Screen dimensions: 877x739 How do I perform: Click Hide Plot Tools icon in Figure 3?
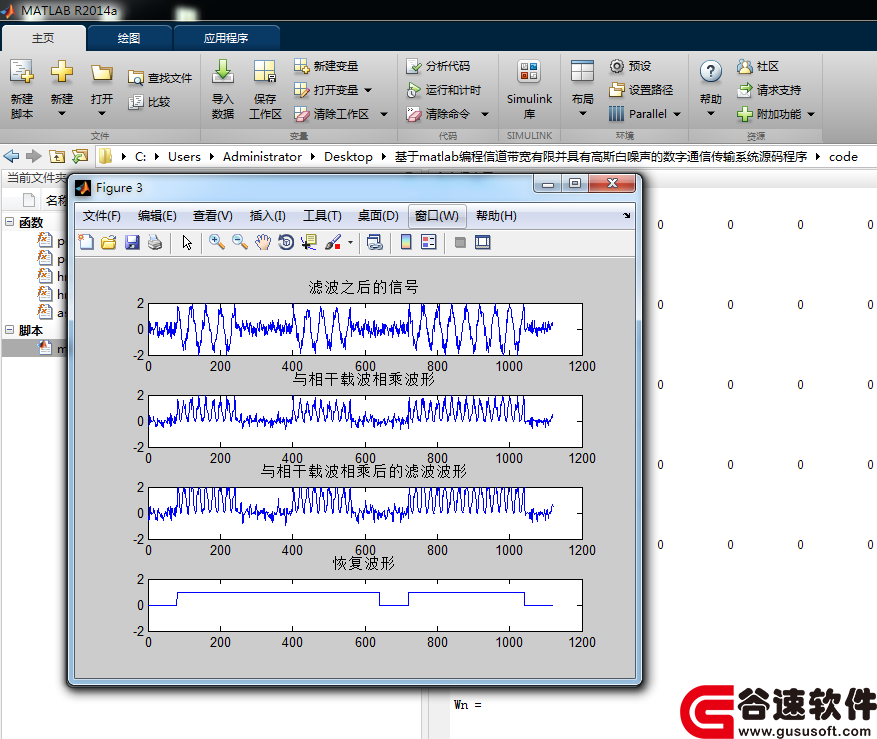[x=460, y=242]
